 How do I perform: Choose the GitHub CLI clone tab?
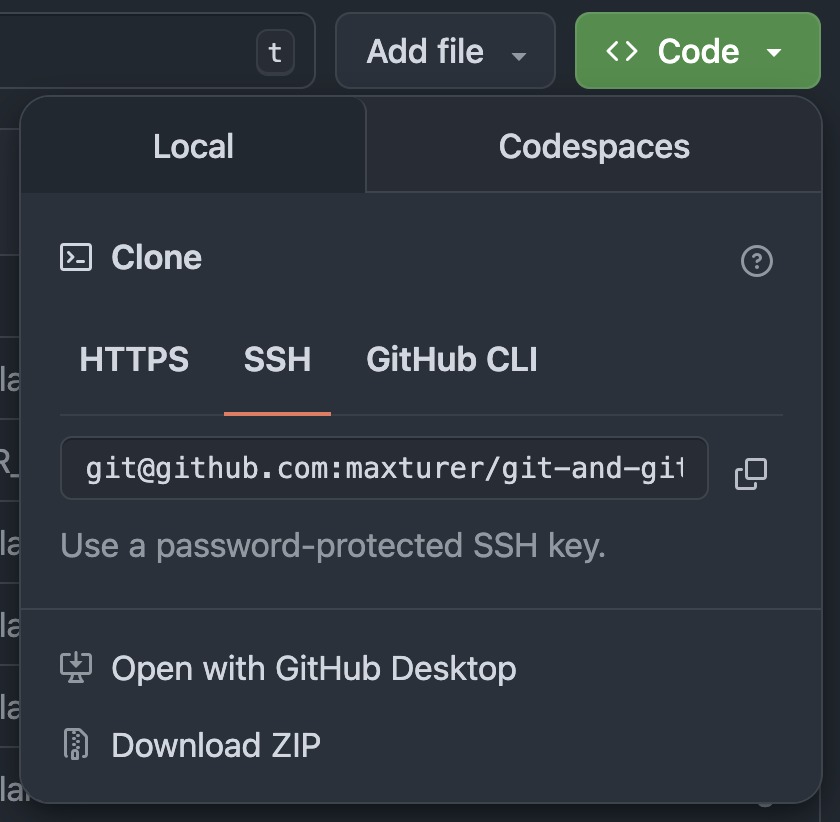pos(452,359)
